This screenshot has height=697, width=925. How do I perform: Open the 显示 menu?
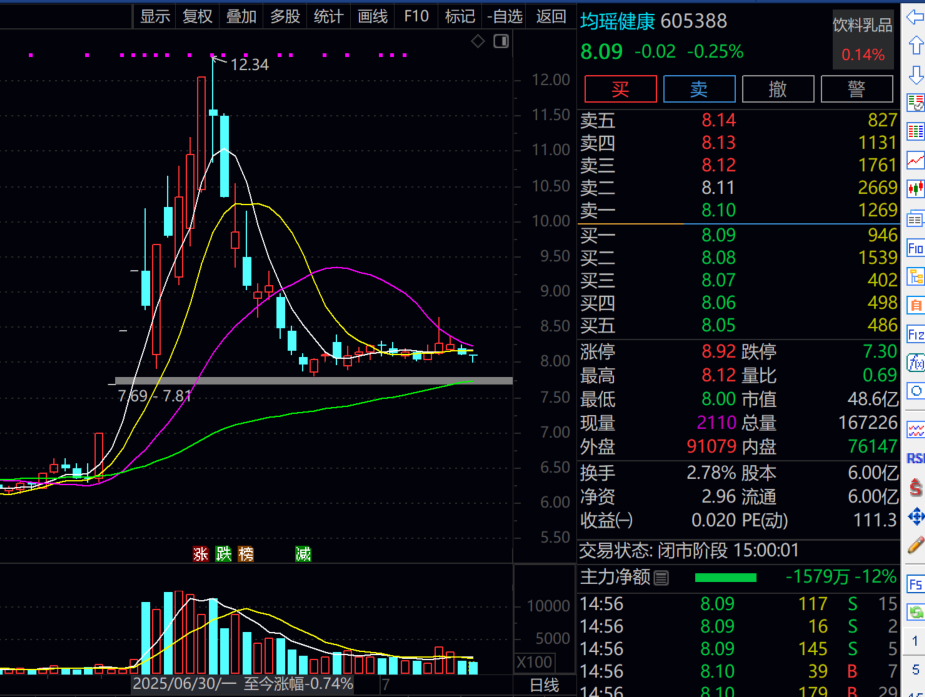pyautogui.click(x=155, y=16)
